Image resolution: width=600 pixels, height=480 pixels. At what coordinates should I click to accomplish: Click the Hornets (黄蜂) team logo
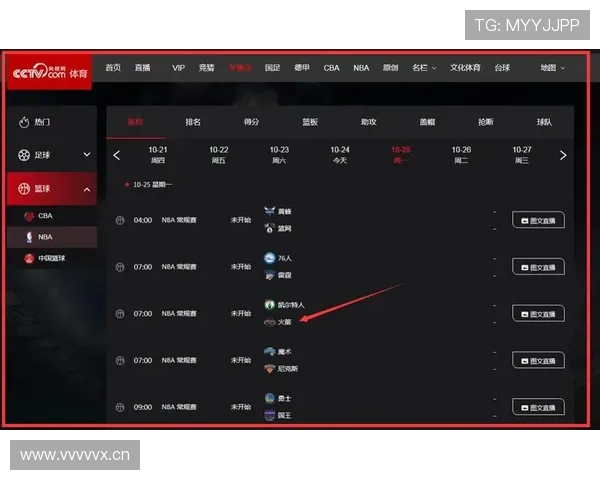click(x=269, y=212)
